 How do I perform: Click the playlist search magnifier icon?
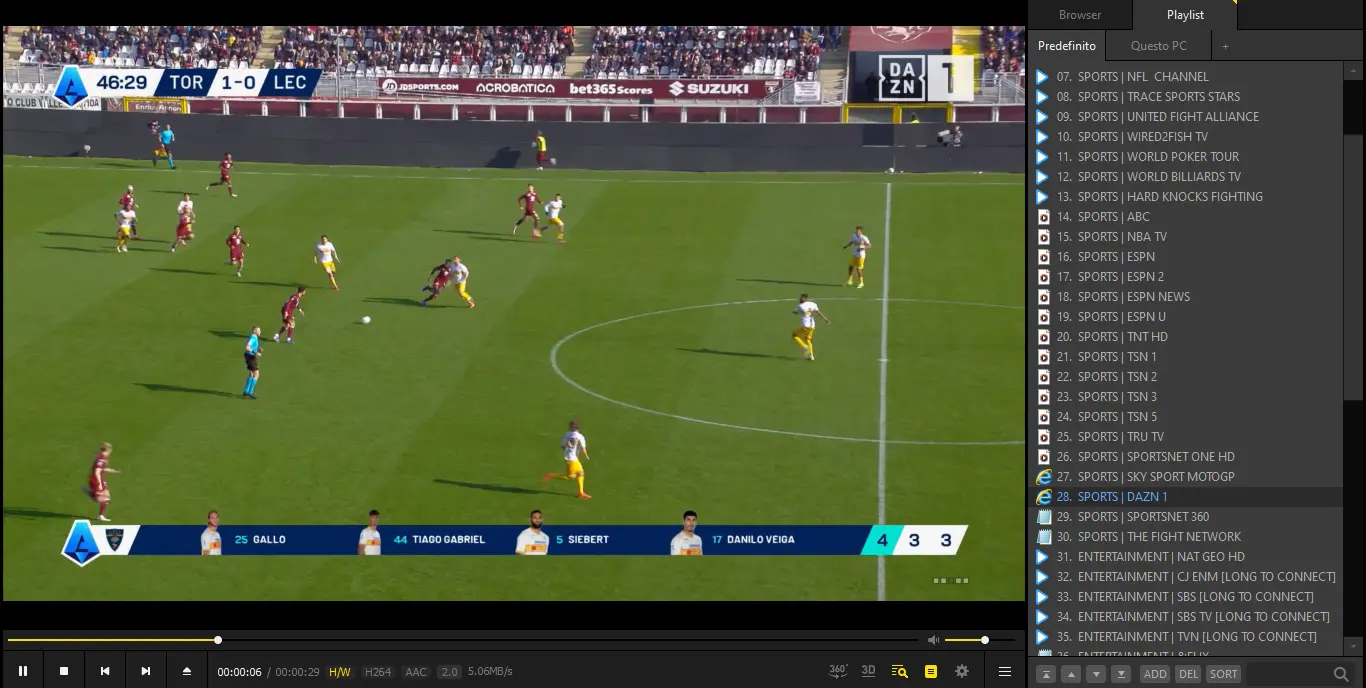[x=1341, y=674]
